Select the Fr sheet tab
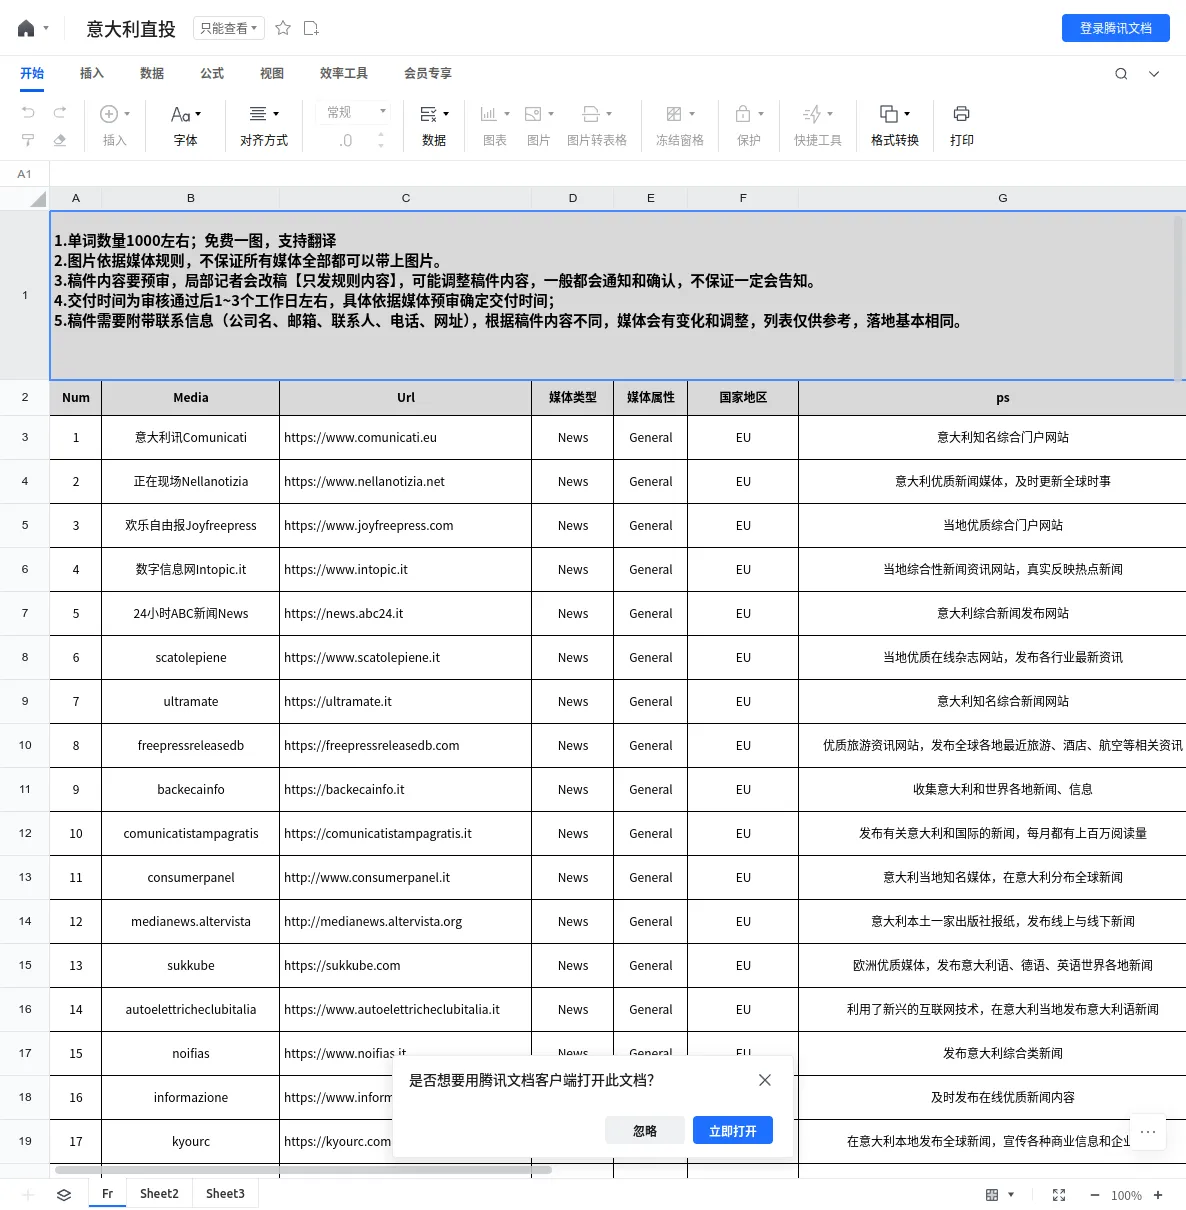 click(x=108, y=1194)
